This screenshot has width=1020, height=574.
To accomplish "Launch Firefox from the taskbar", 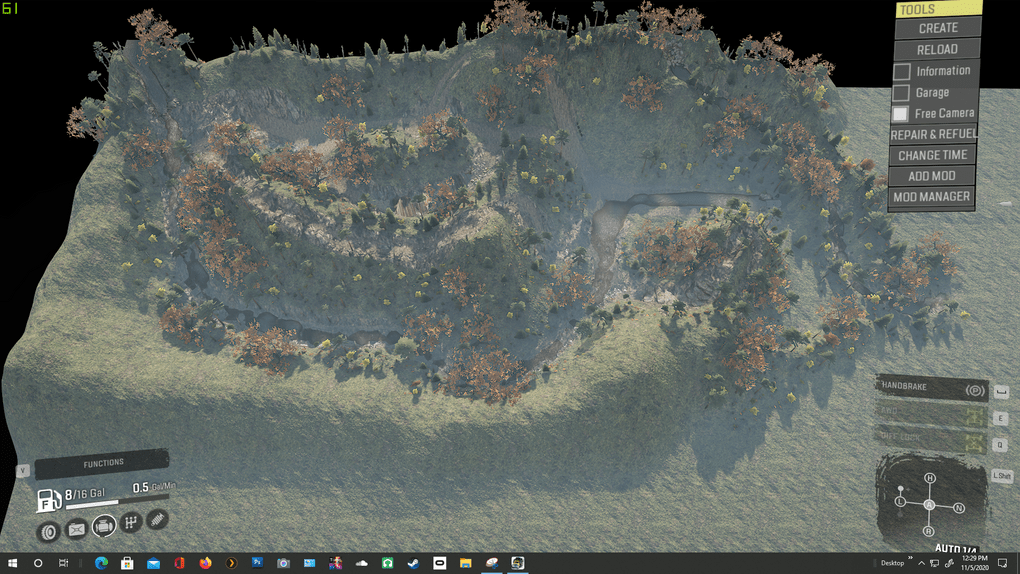I will click(205, 563).
